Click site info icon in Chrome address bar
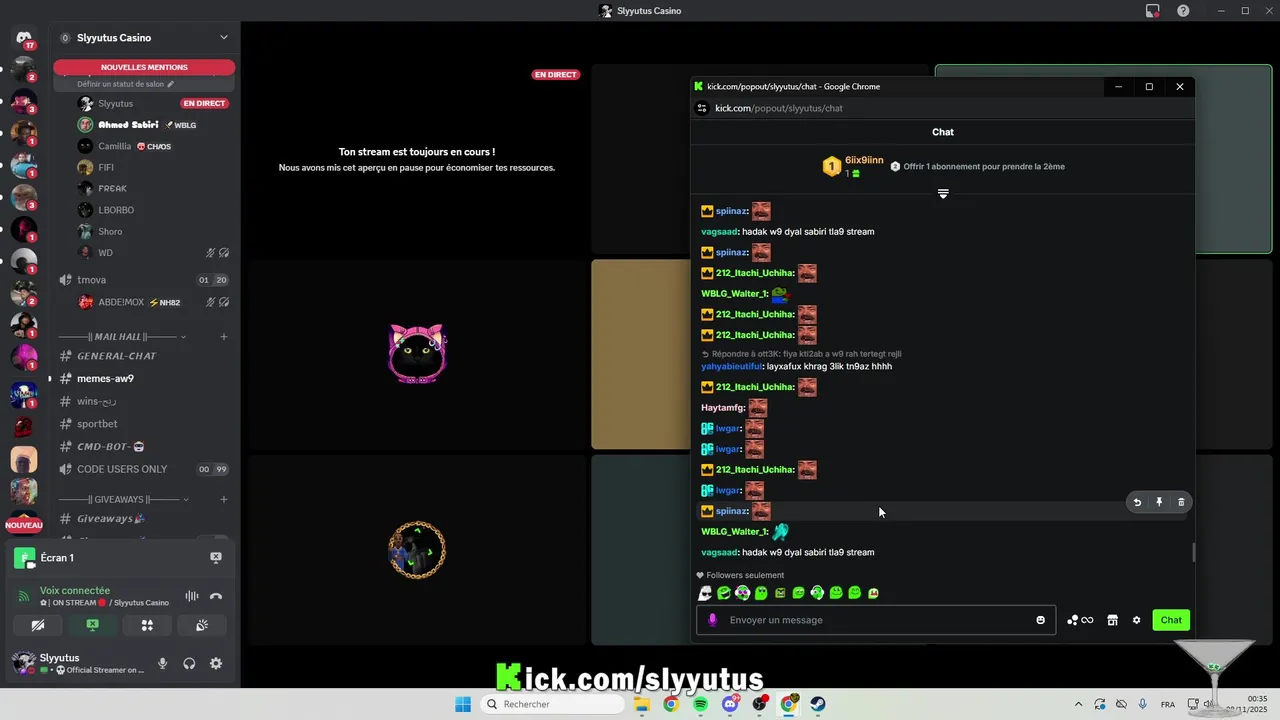Image resolution: width=1280 pixels, height=720 pixels. 703,108
